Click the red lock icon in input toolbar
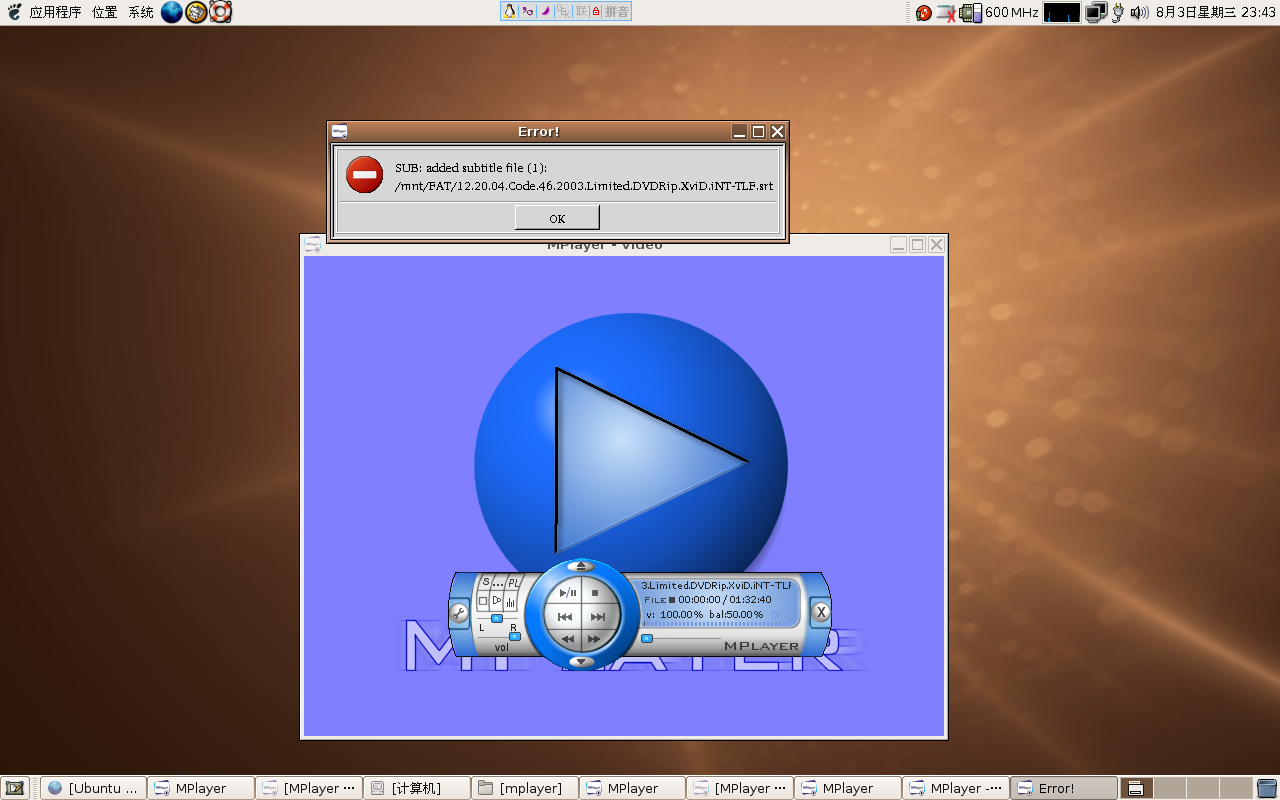The image size is (1280, 800). pyautogui.click(x=596, y=11)
